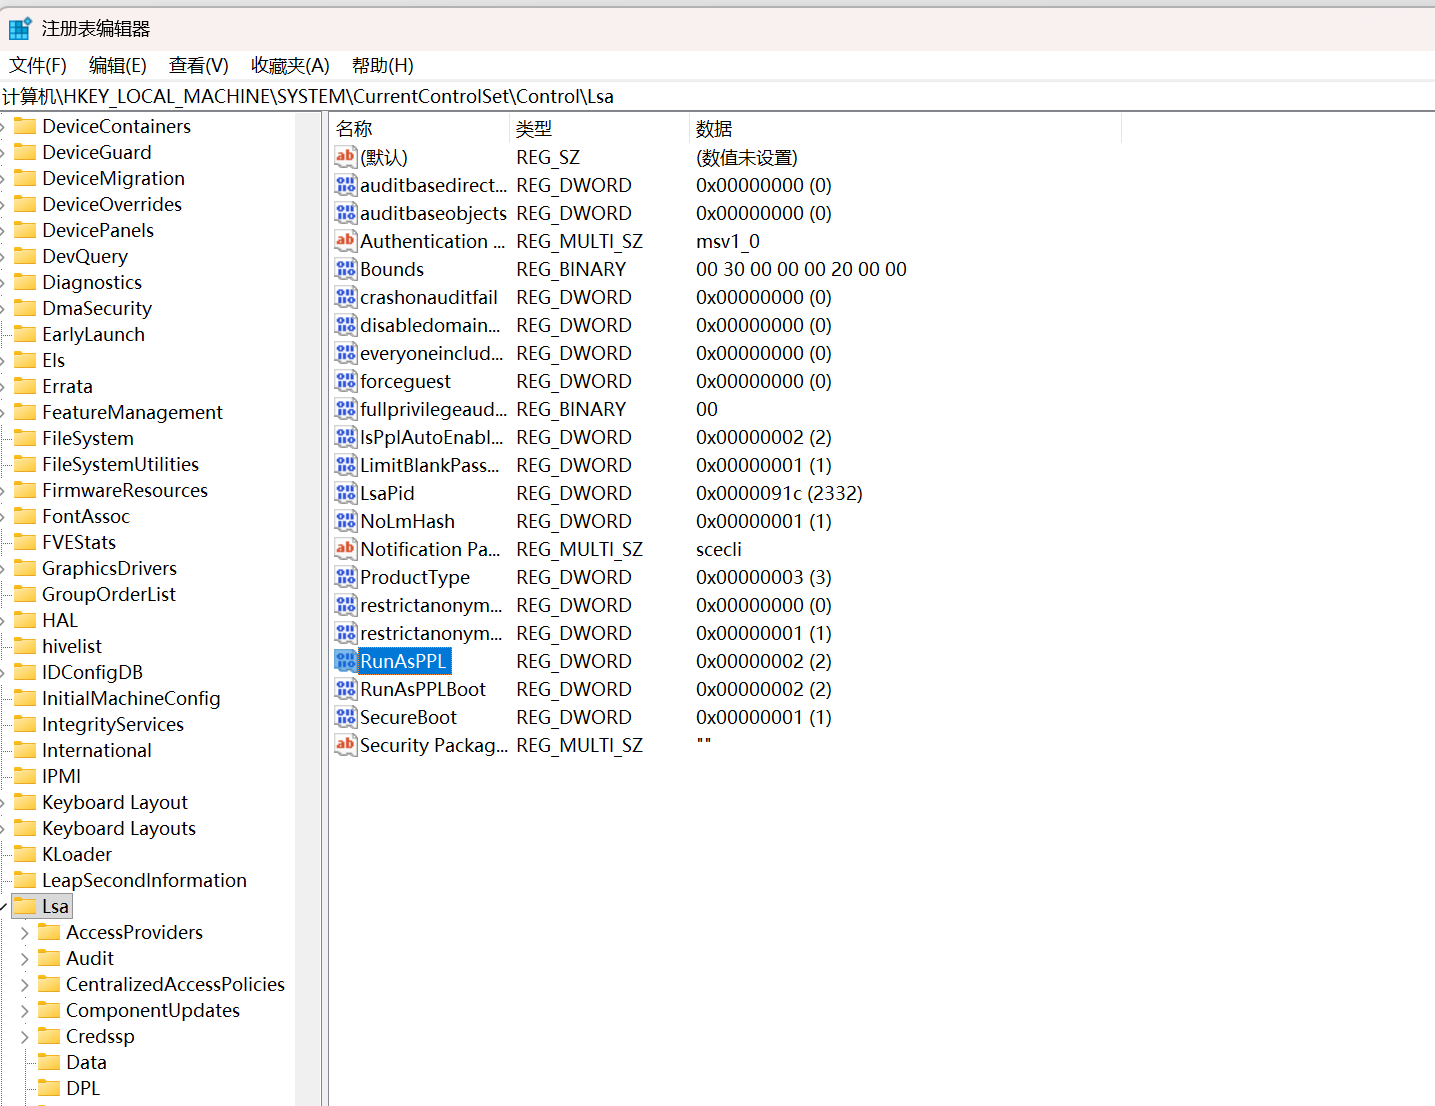Expand the DeviceGuard tree node
This screenshot has height=1106, width=1435.
pos(4,152)
